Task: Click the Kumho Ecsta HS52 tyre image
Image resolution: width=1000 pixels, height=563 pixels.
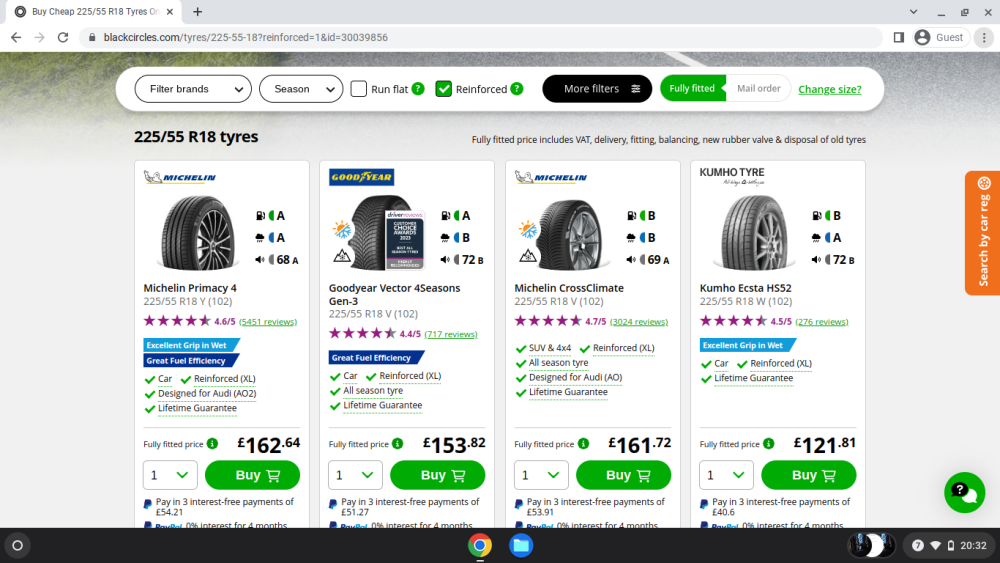Action: (x=754, y=233)
